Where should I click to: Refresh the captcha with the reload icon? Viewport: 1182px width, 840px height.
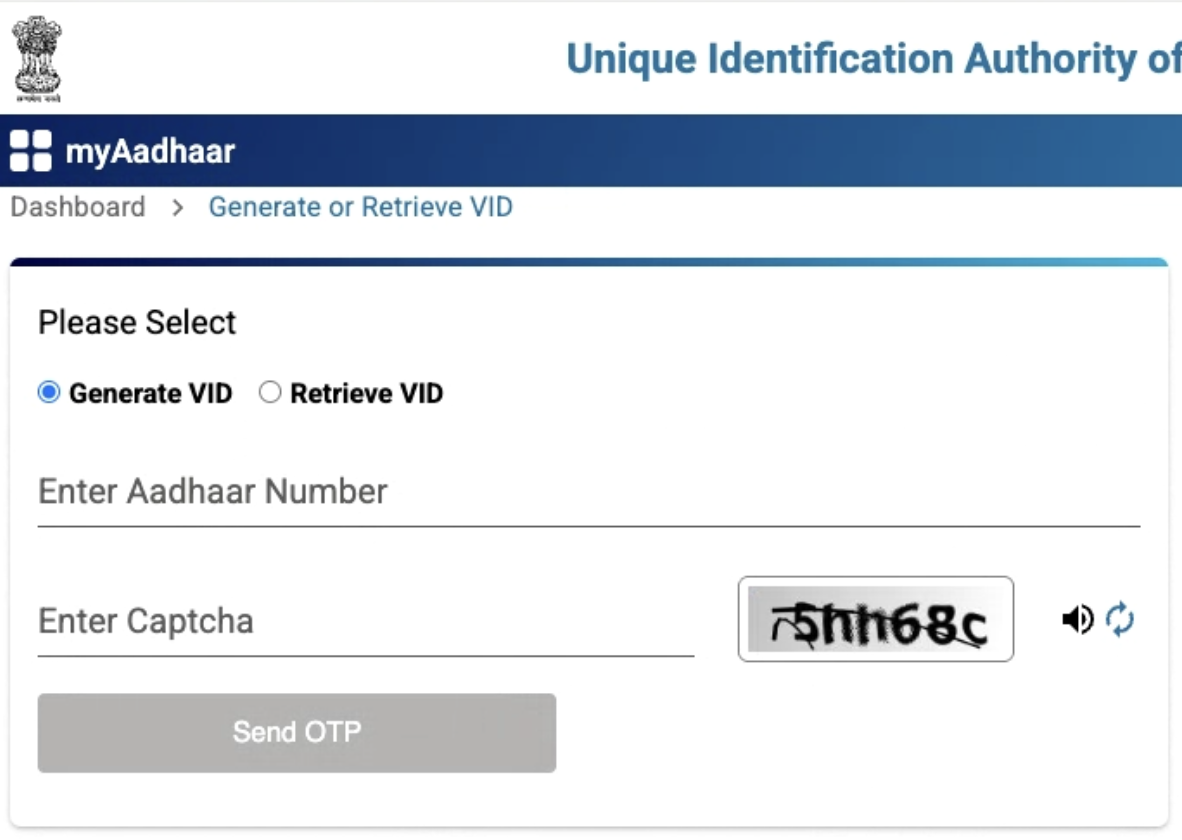(1120, 619)
